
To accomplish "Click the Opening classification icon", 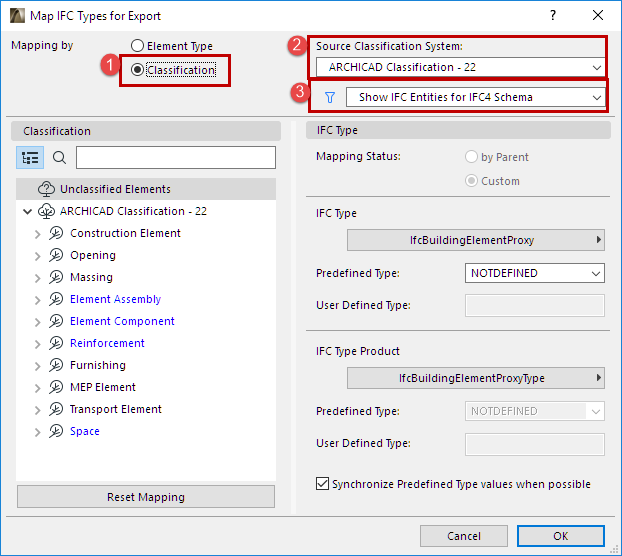I will coord(56,255).
